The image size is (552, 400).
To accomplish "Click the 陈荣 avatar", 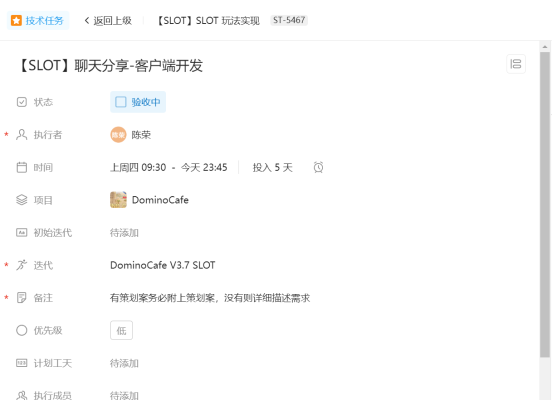I will tap(118, 135).
